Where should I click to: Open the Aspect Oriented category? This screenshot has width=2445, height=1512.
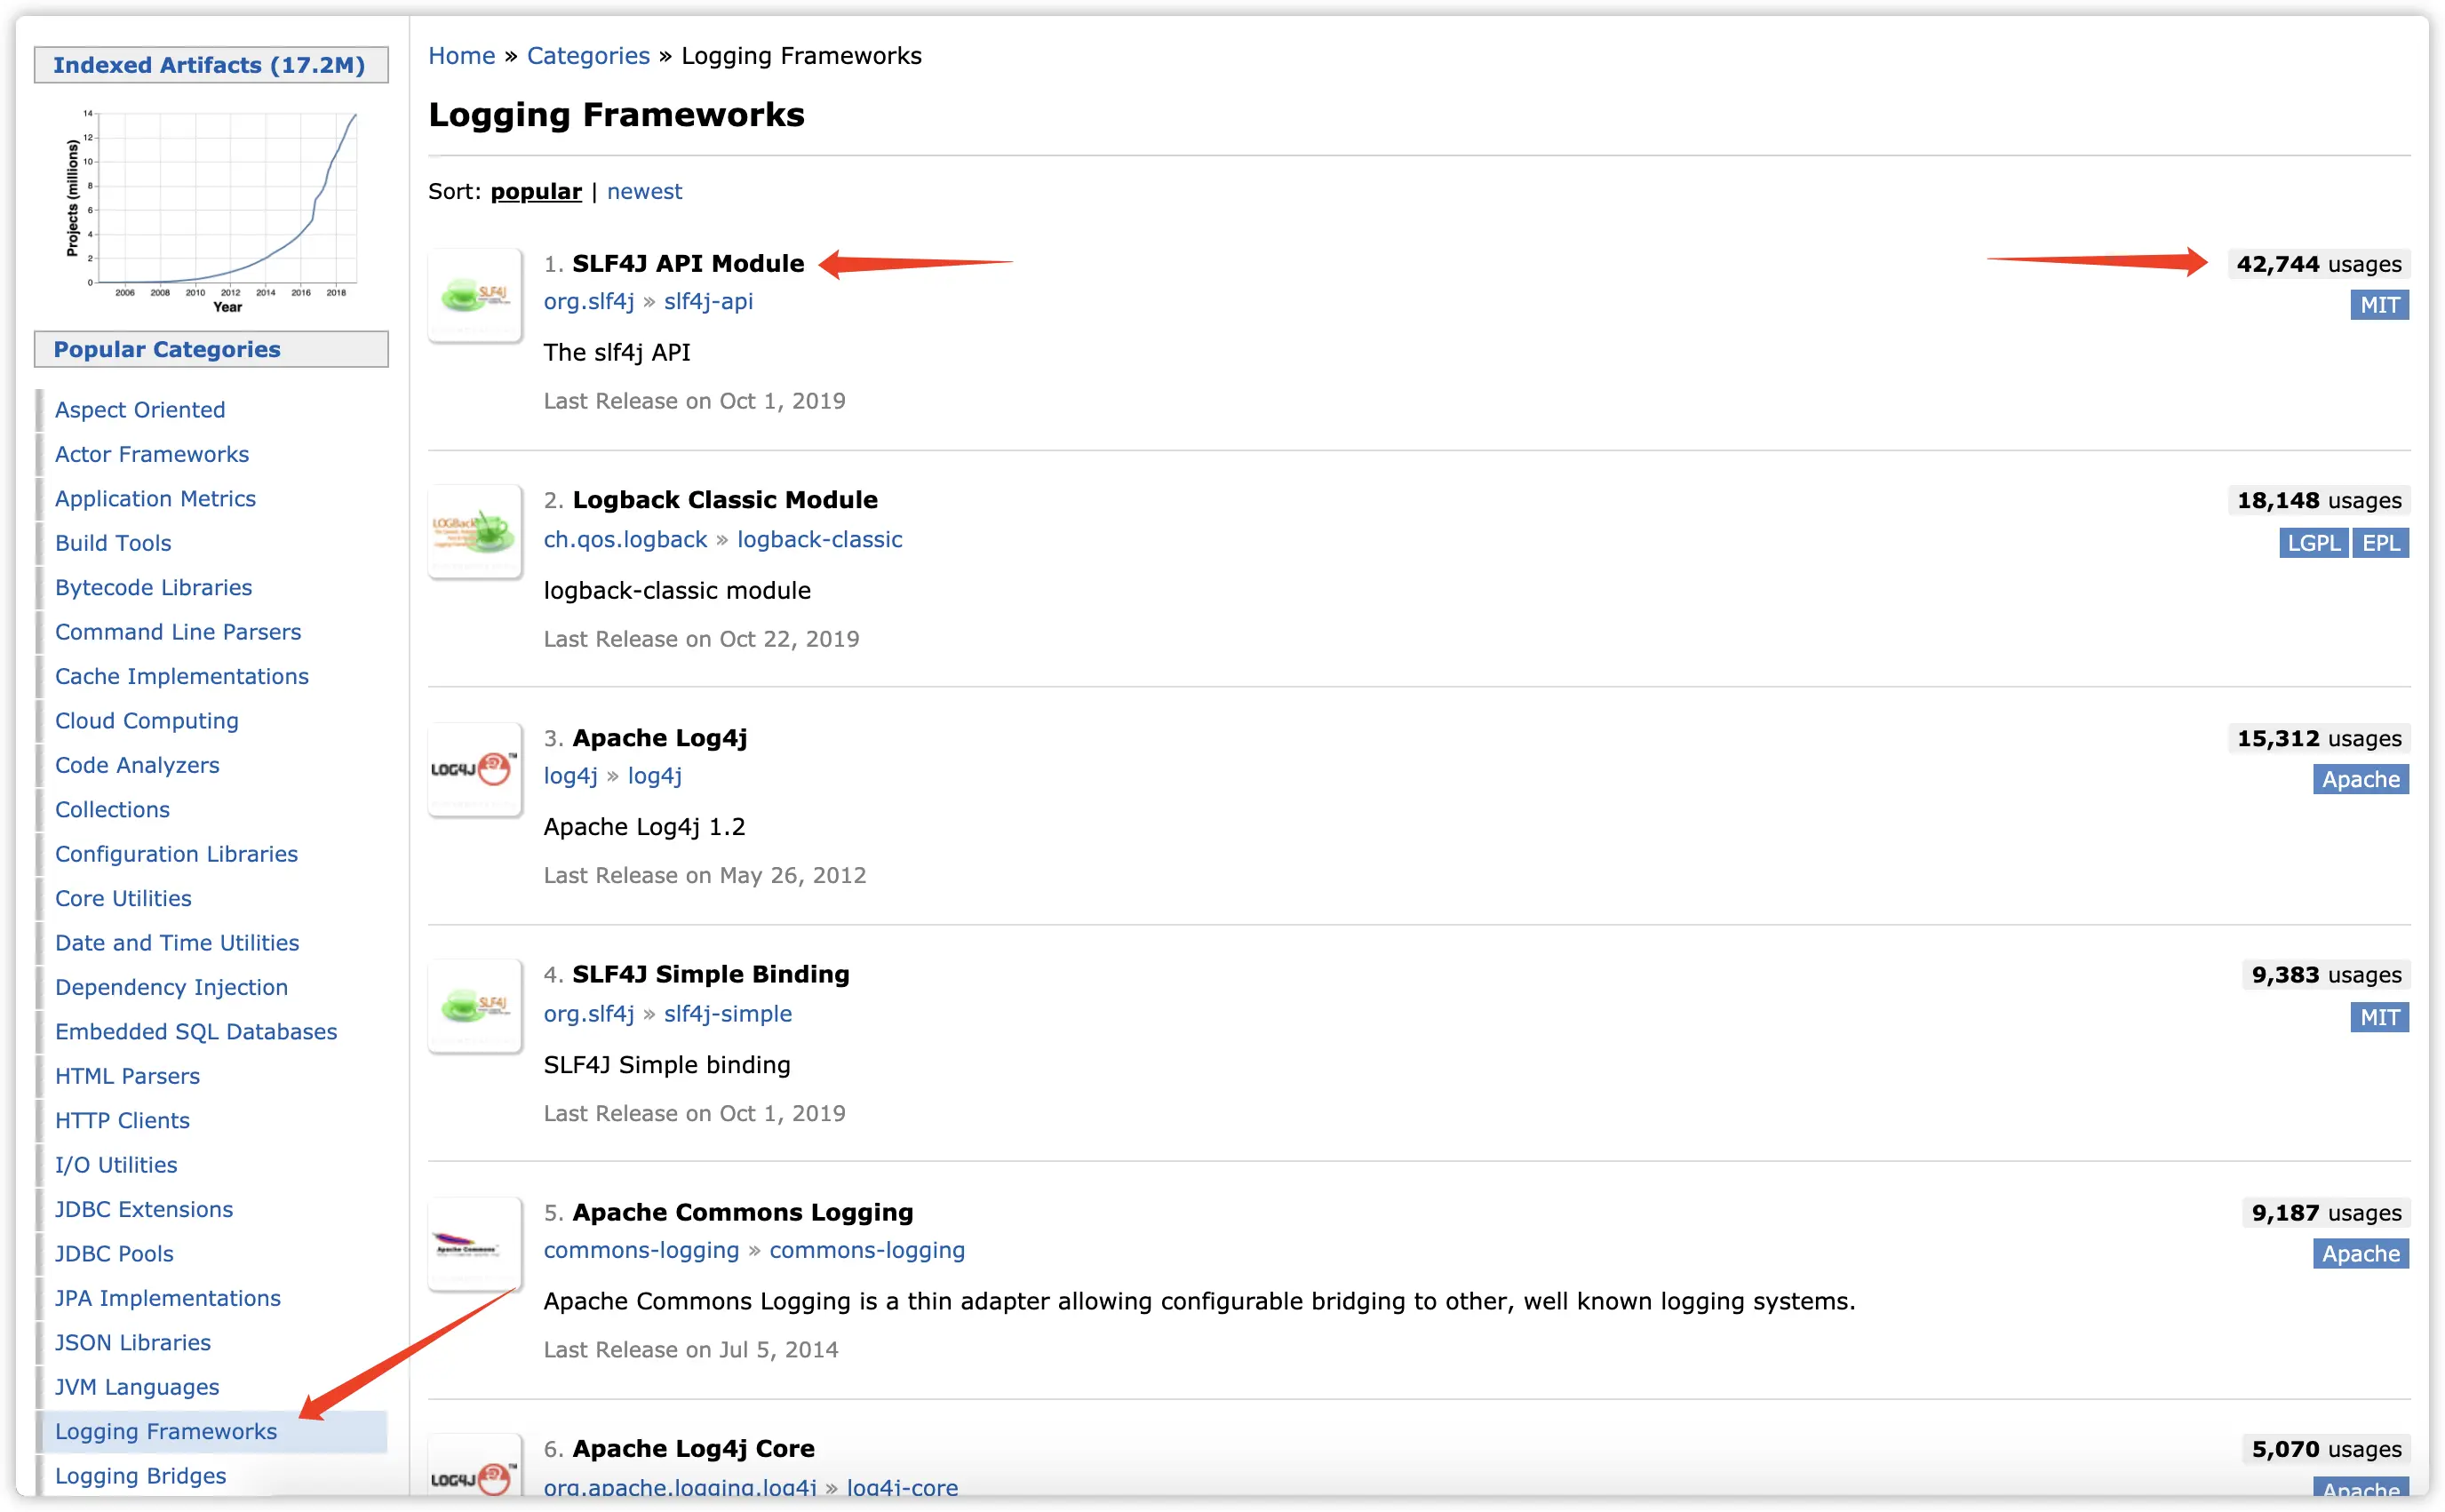[140, 410]
